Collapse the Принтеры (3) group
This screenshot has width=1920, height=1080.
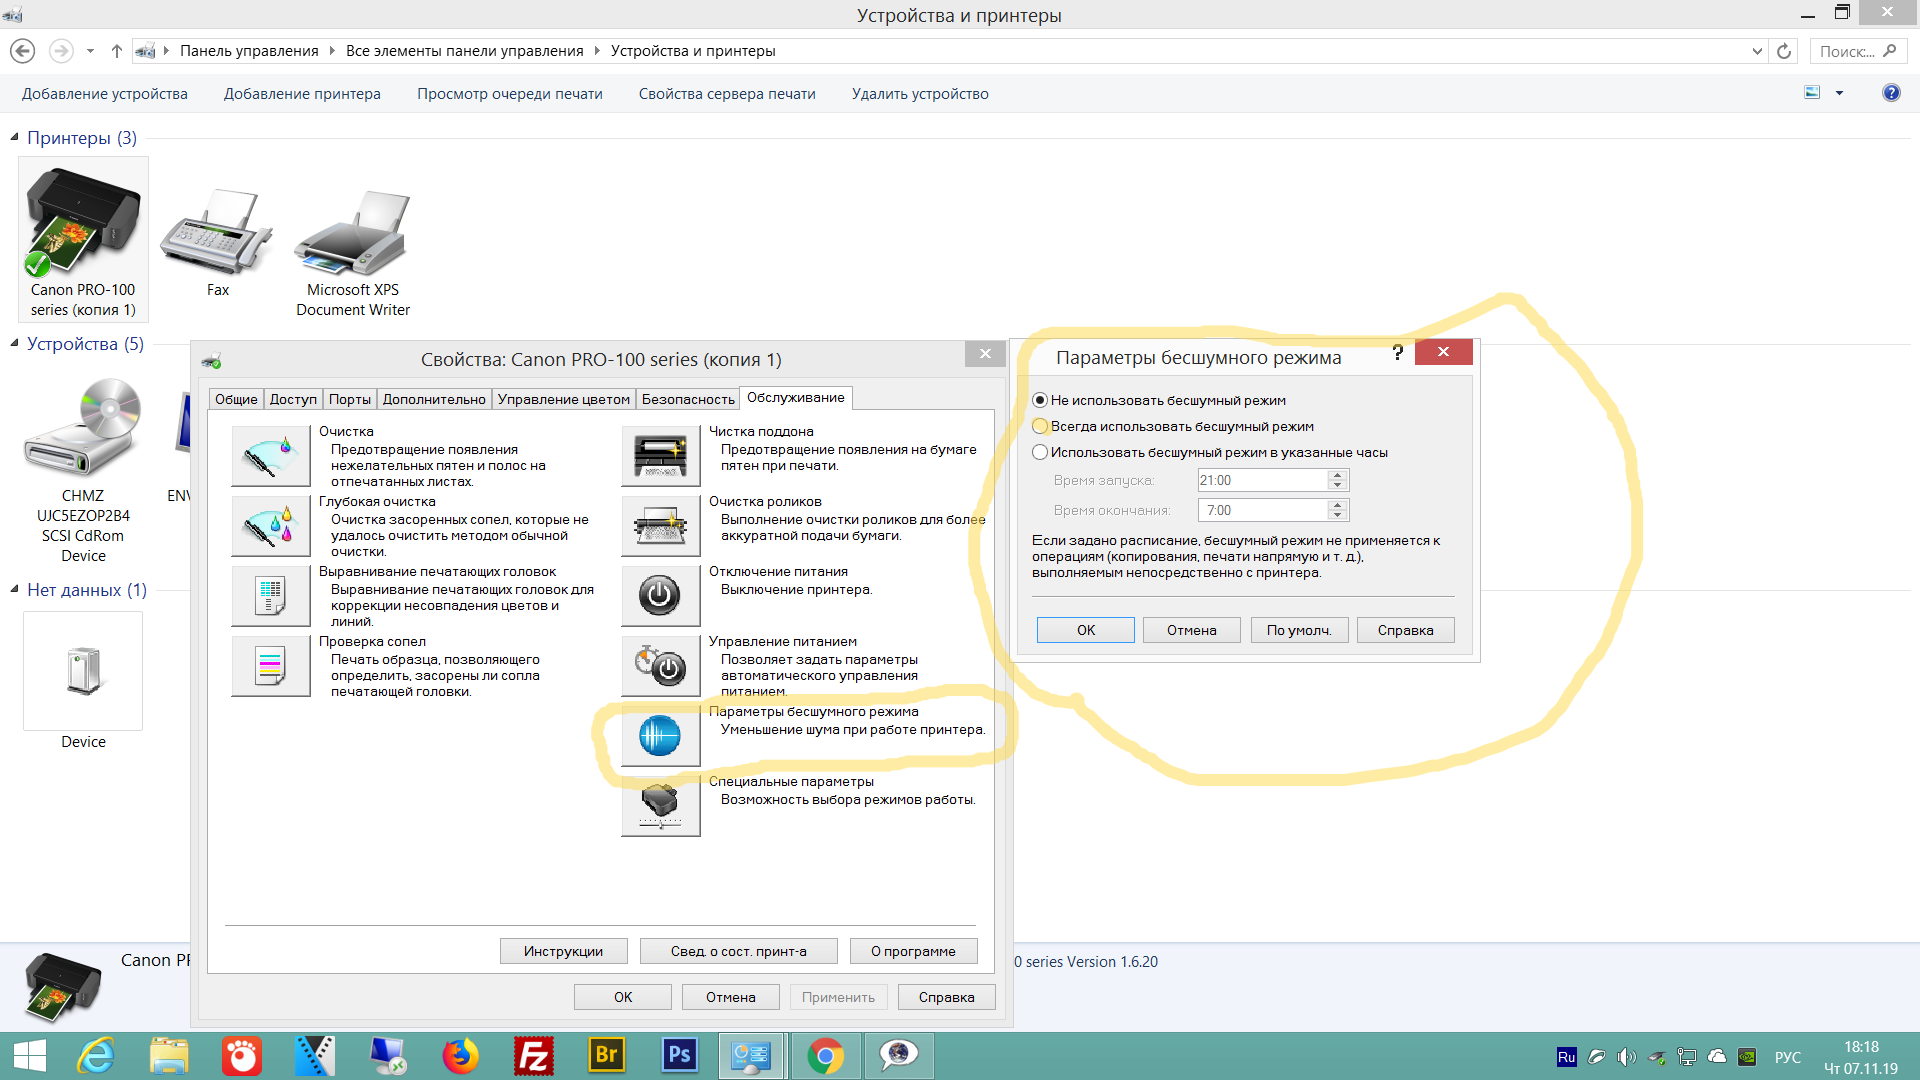(x=15, y=137)
